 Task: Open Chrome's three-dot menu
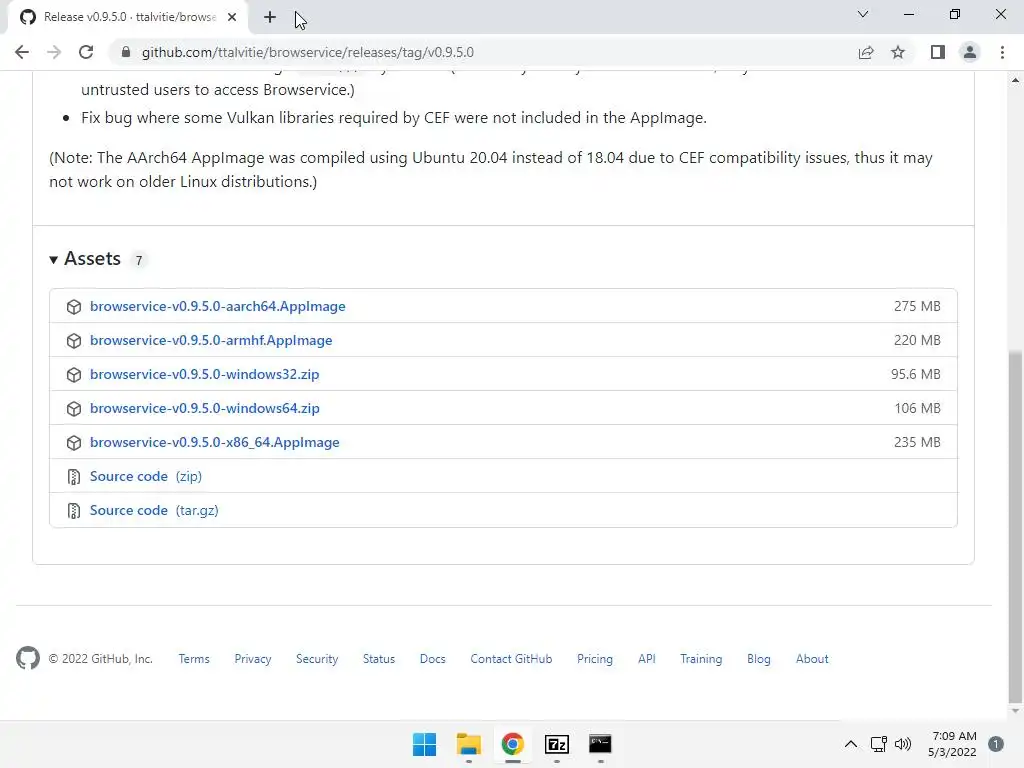pyautogui.click(x=1002, y=52)
